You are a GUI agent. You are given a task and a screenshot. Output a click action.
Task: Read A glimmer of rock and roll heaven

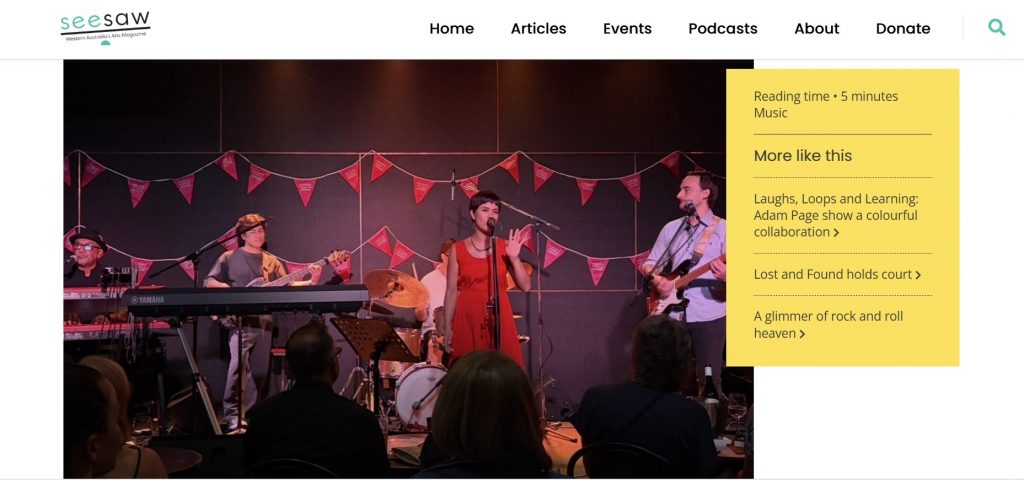coord(828,325)
